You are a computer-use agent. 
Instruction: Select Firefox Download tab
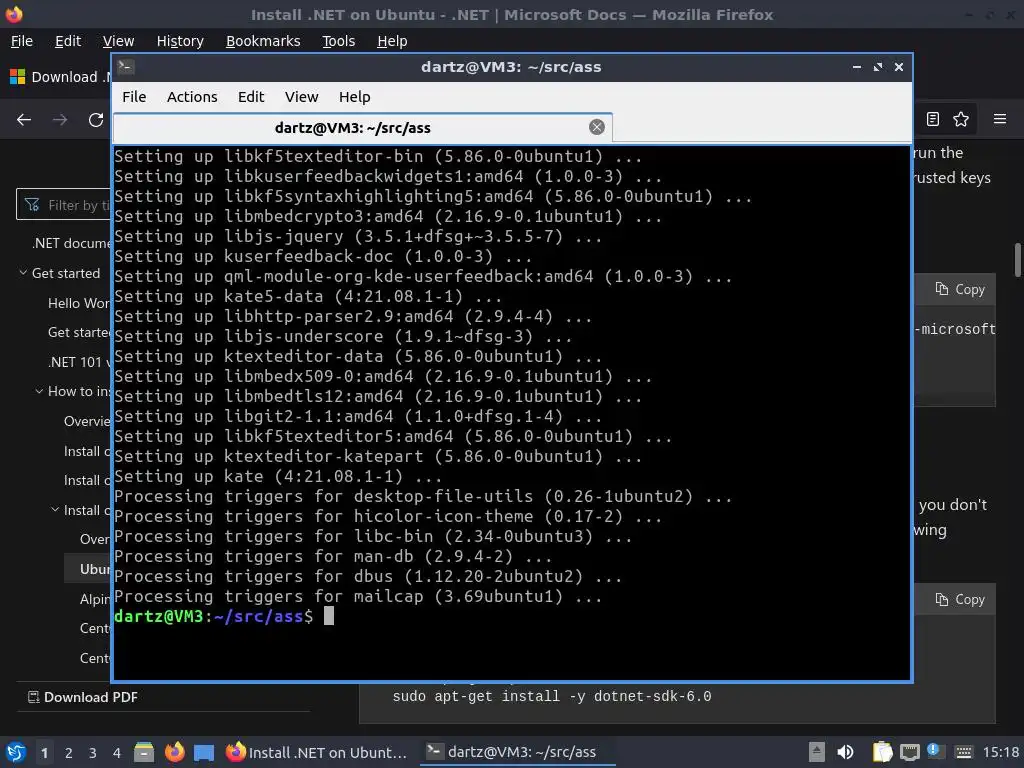click(59, 77)
